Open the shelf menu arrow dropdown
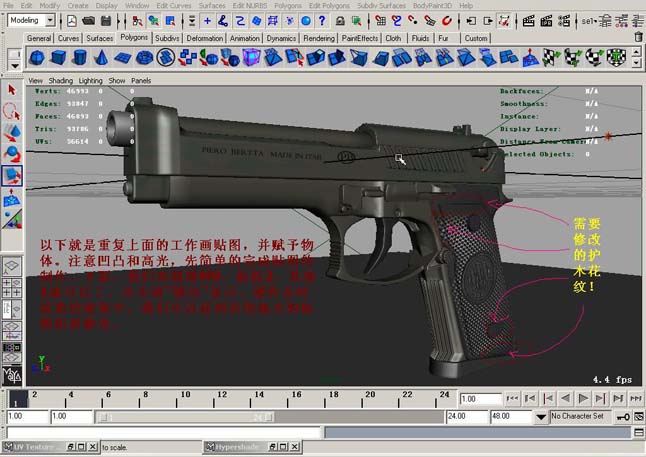The height and width of the screenshot is (457, 646). pyautogui.click(x=15, y=66)
